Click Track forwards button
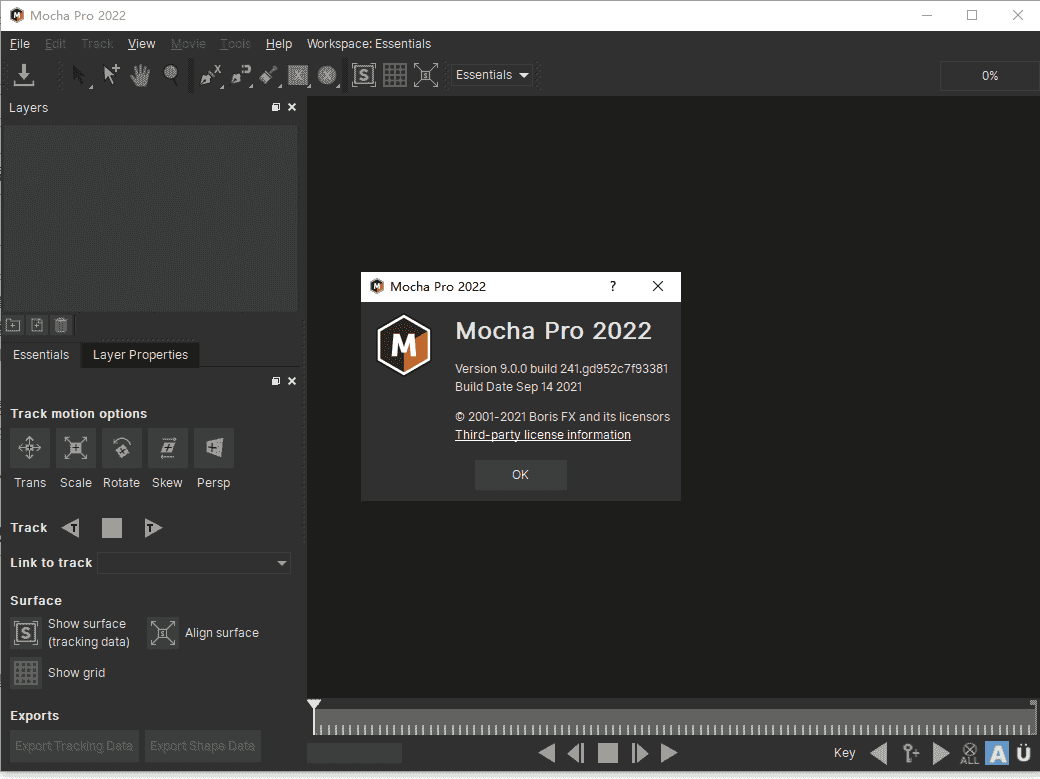Screen dimensions: 1040x779 click(153, 528)
